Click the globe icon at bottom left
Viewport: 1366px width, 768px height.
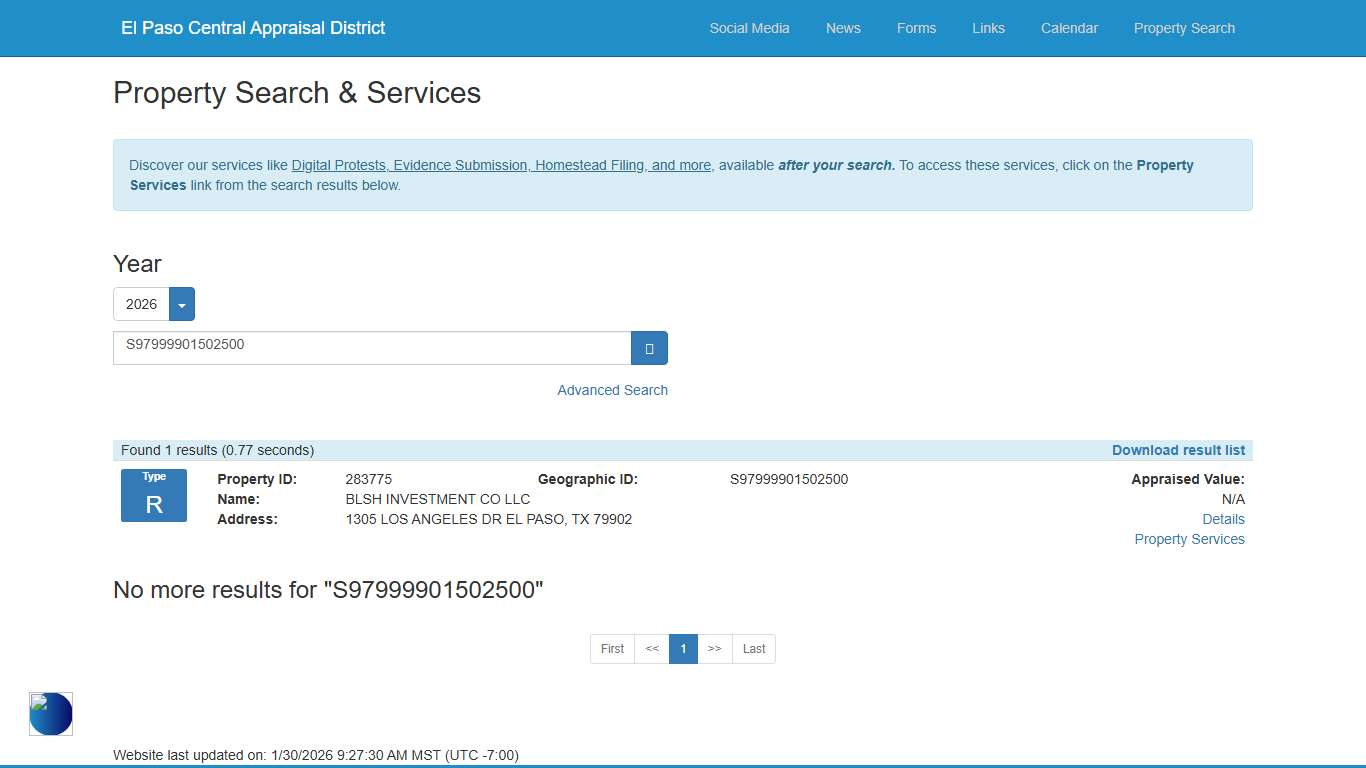51,714
